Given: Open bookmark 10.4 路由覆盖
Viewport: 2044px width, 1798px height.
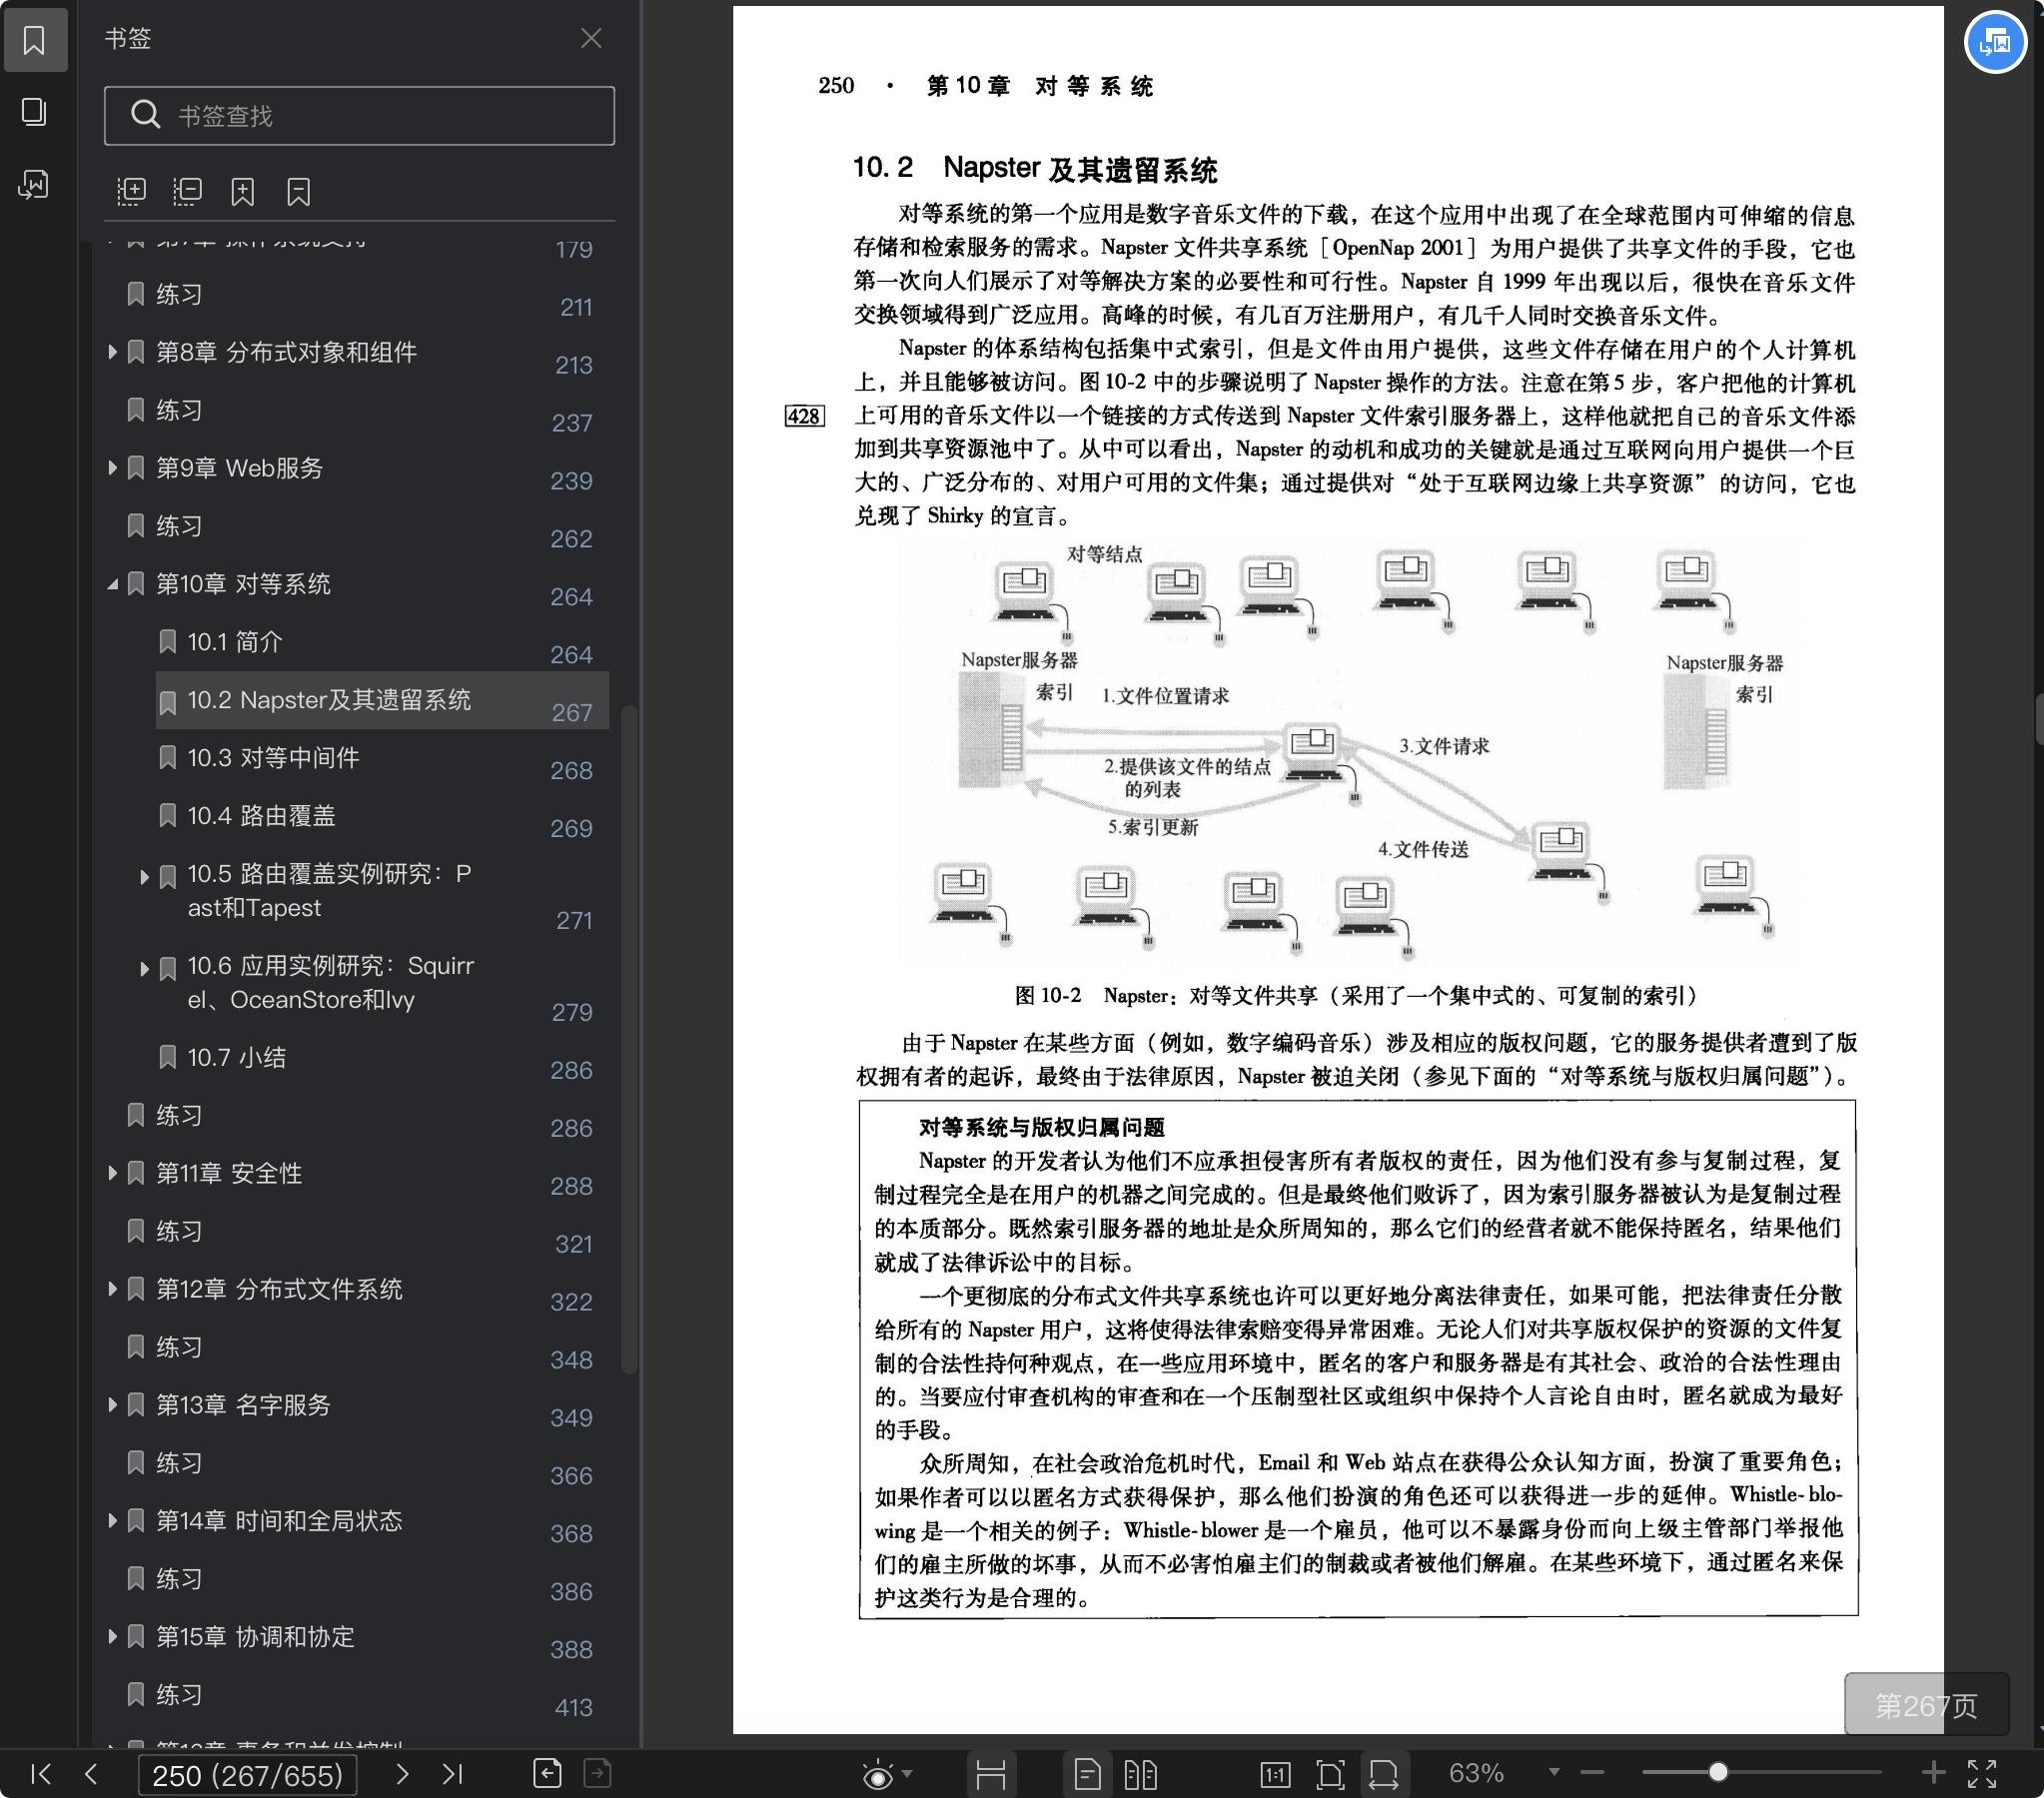Looking at the screenshot, I should coord(261,816).
